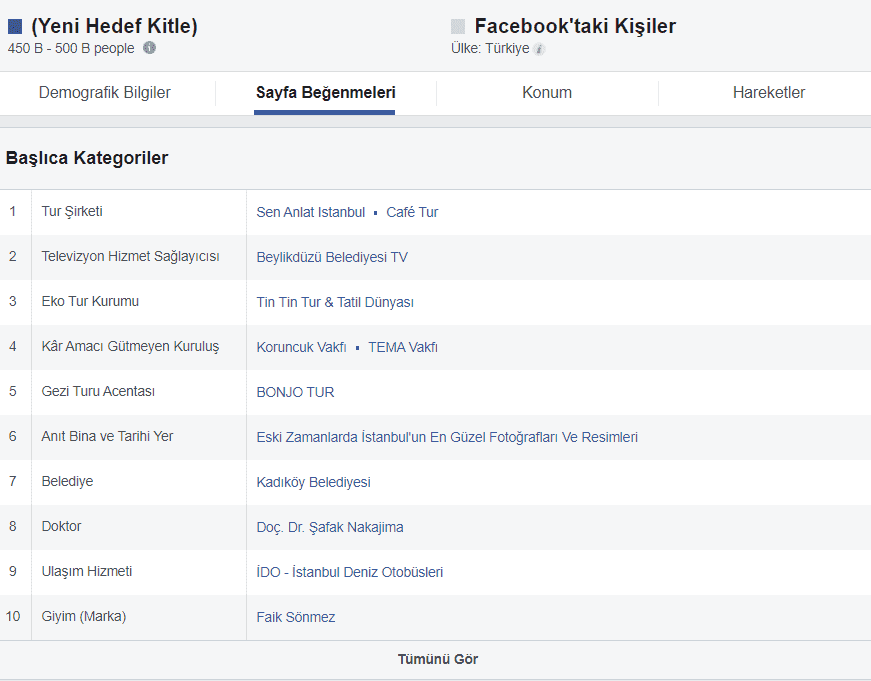Switch to the Konum tab
The image size is (871, 681).
click(547, 92)
